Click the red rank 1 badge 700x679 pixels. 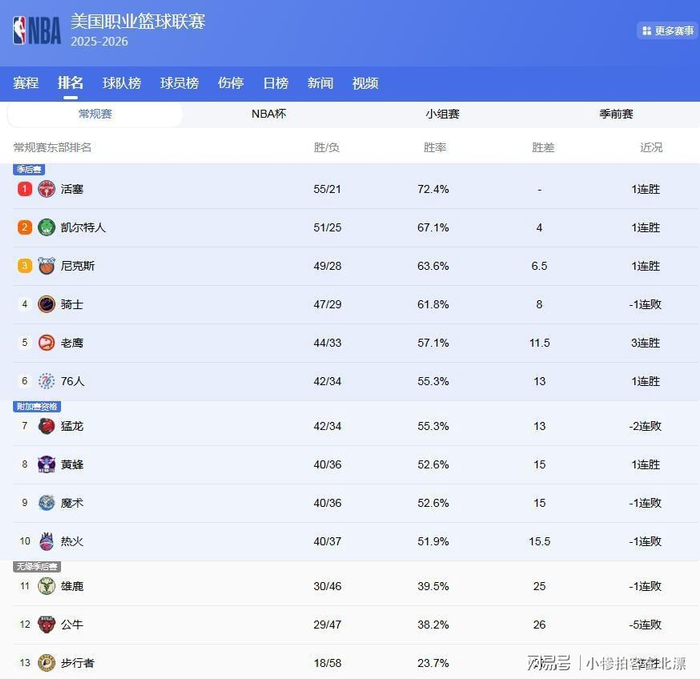coord(25,189)
